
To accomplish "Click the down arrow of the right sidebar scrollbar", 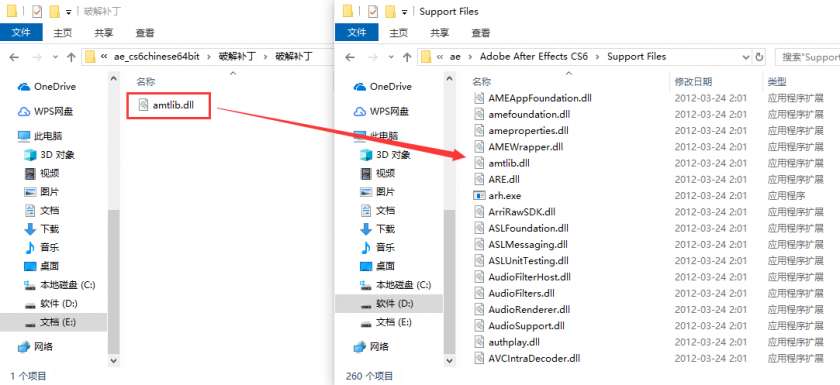I will tap(449, 361).
